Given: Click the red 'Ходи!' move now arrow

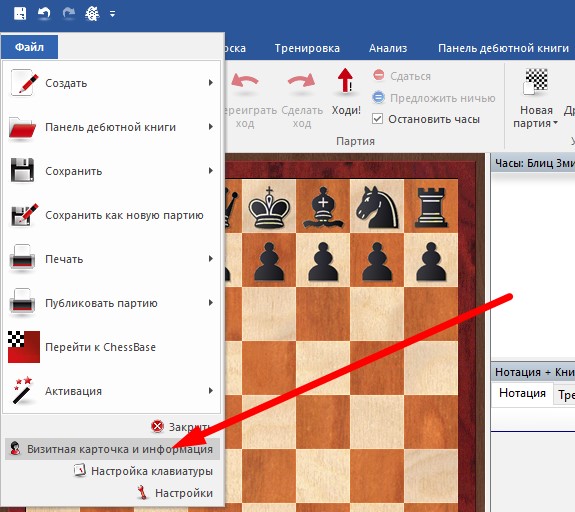Looking at the screenshot, I should pyautogui.click(x=345, y=81).
